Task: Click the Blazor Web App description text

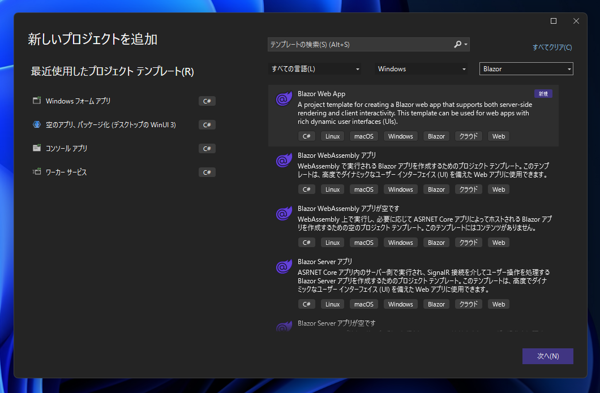Action: pos(415,113)
